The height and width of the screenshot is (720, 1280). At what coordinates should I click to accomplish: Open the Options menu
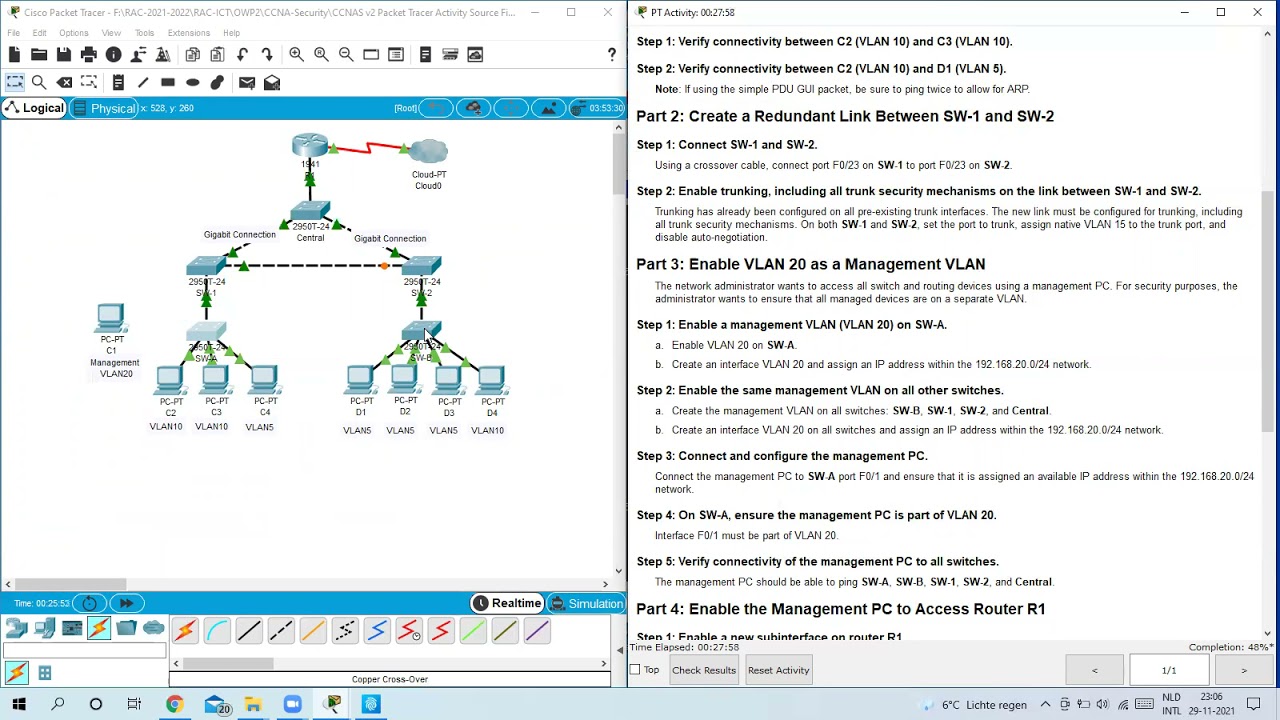[x=73, y=33]
